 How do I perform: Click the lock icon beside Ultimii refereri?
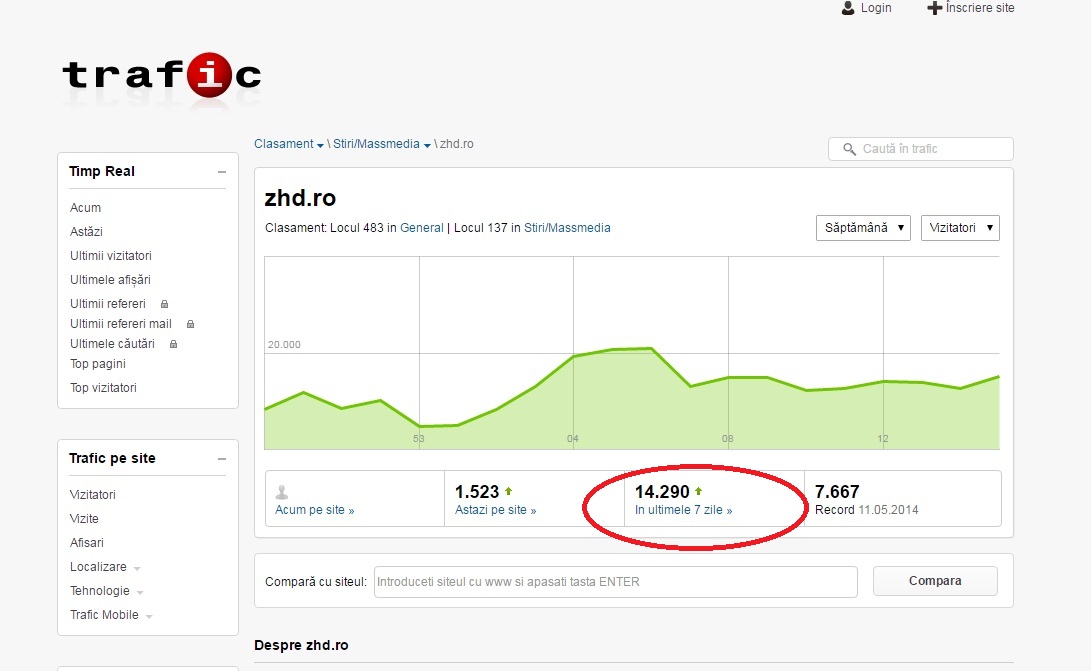(165, 304)
